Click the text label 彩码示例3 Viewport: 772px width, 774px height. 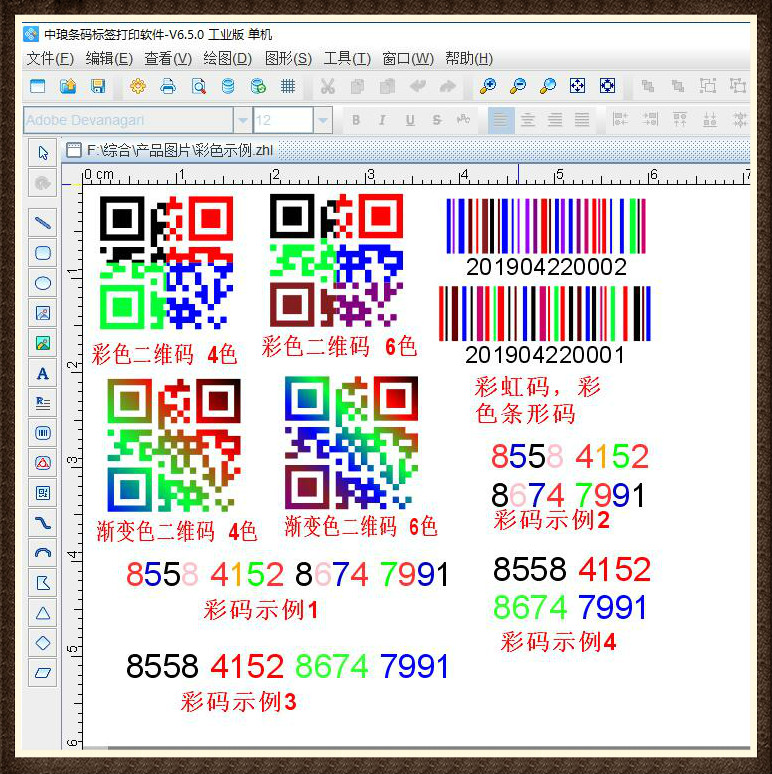[238, 701]
